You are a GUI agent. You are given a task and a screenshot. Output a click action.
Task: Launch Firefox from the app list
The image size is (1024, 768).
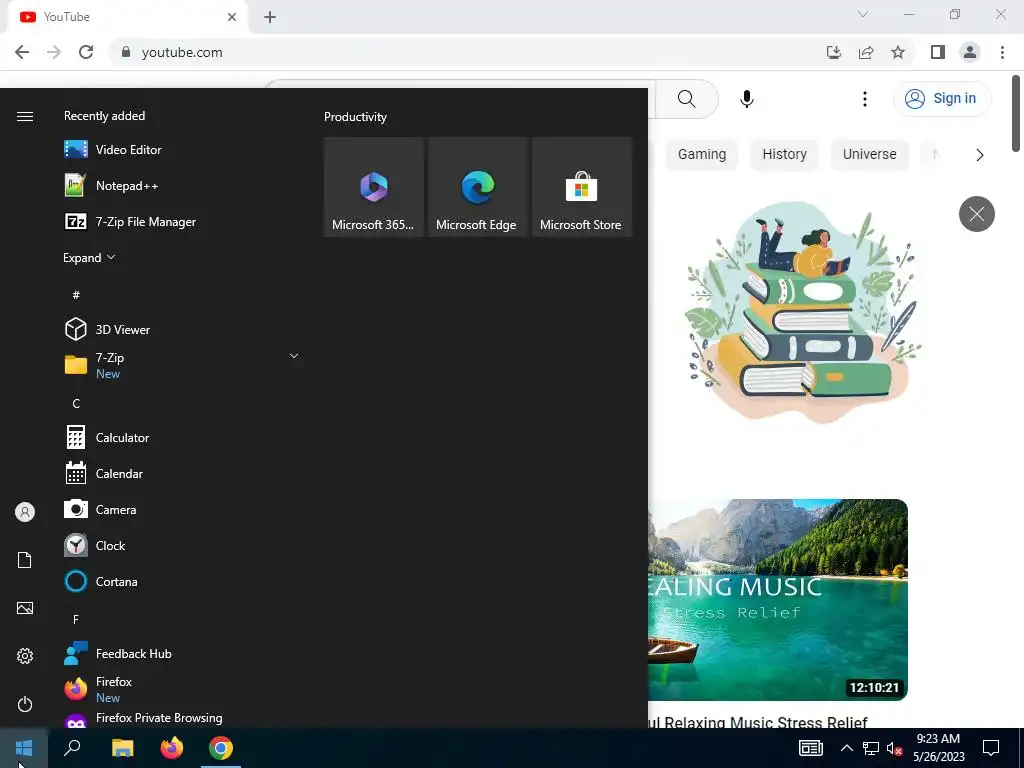[180, 689]
